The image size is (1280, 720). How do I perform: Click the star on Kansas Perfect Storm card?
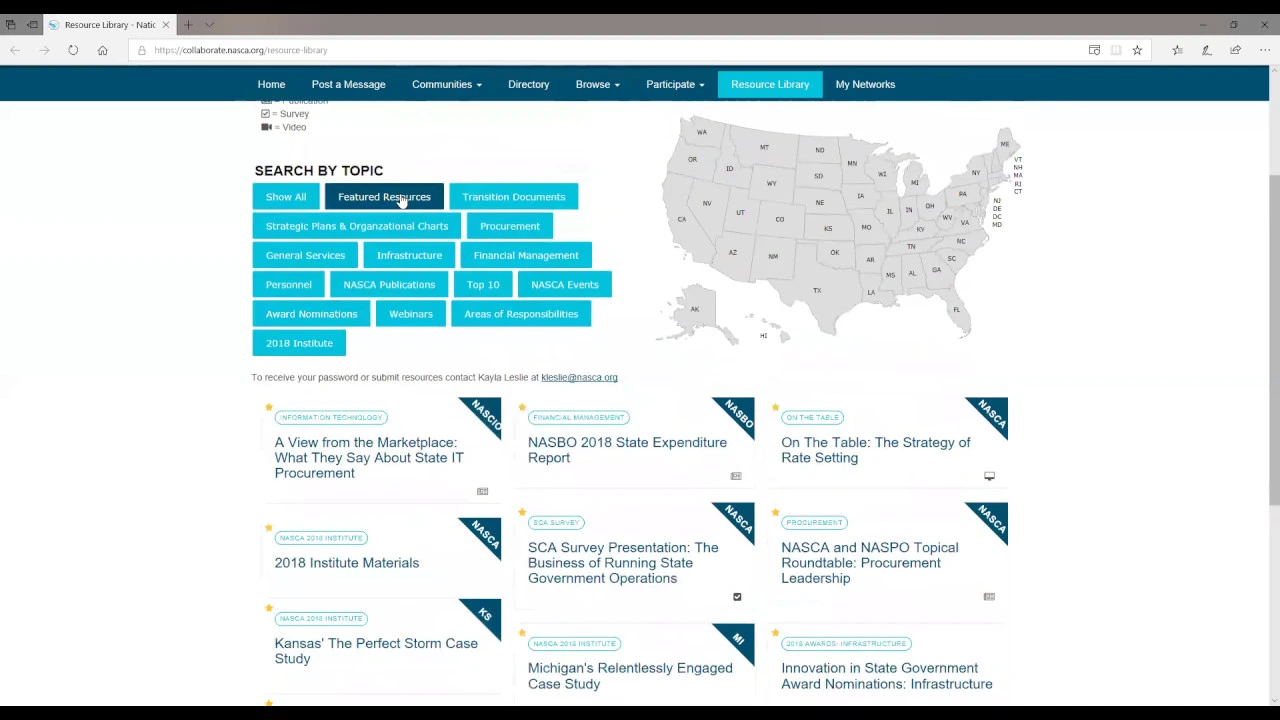pyautogui.click(x=268, y=607)
